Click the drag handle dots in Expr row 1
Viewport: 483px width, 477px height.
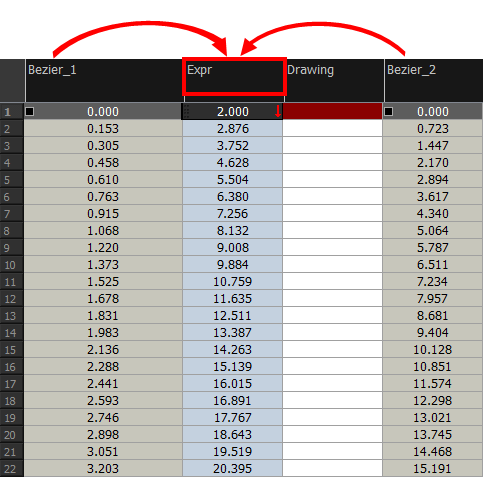point(186,111)
